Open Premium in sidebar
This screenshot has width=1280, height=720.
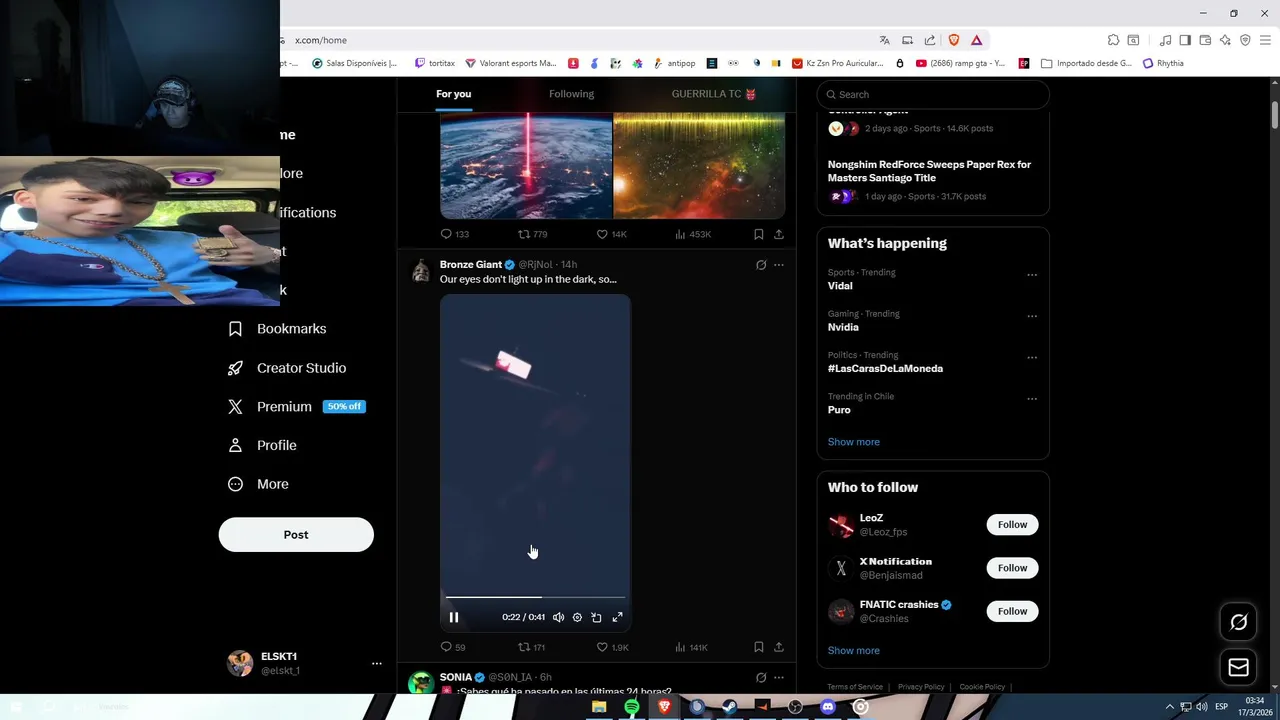pyautogui.click(x=297, y=407)
